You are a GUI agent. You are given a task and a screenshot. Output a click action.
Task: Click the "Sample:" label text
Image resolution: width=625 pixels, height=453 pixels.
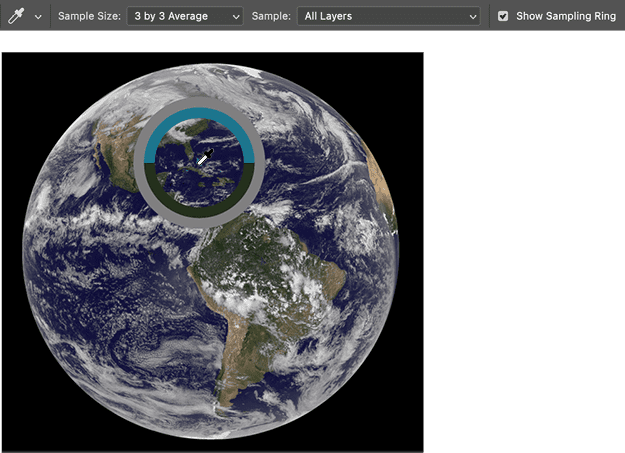coord(271,17)
